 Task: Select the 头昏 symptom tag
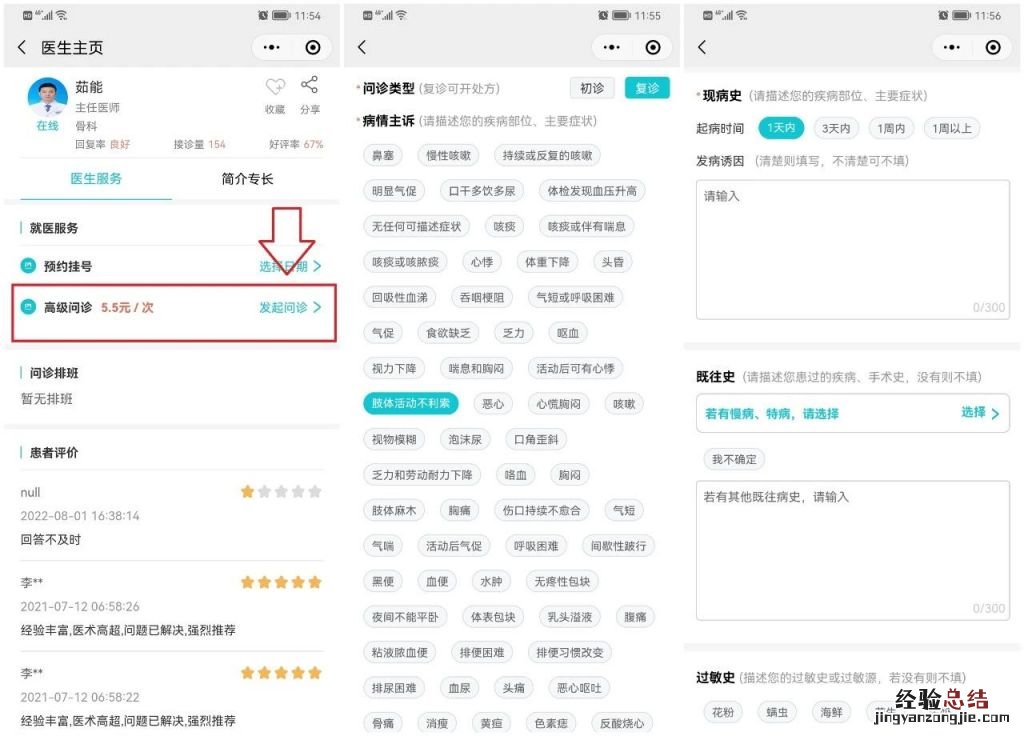[613, 262]
